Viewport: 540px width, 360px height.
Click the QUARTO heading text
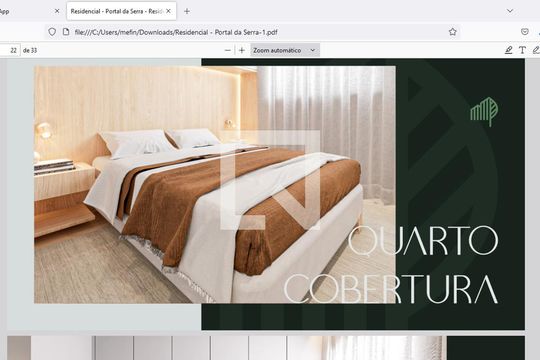pyautogui.click(x=423, y=241)
